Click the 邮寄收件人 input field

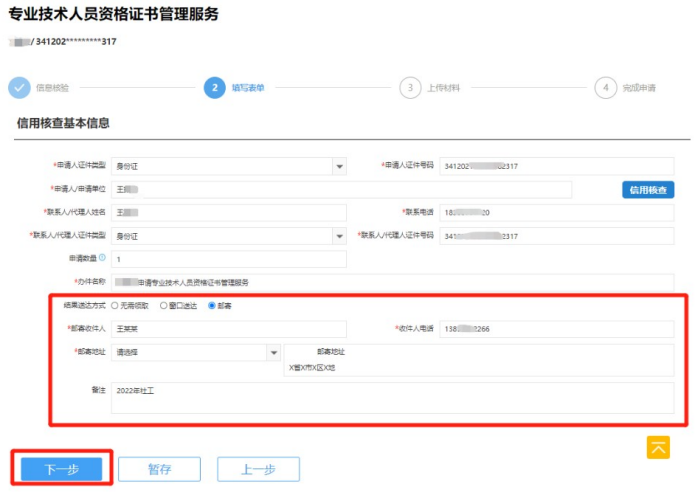click(228, 328)
